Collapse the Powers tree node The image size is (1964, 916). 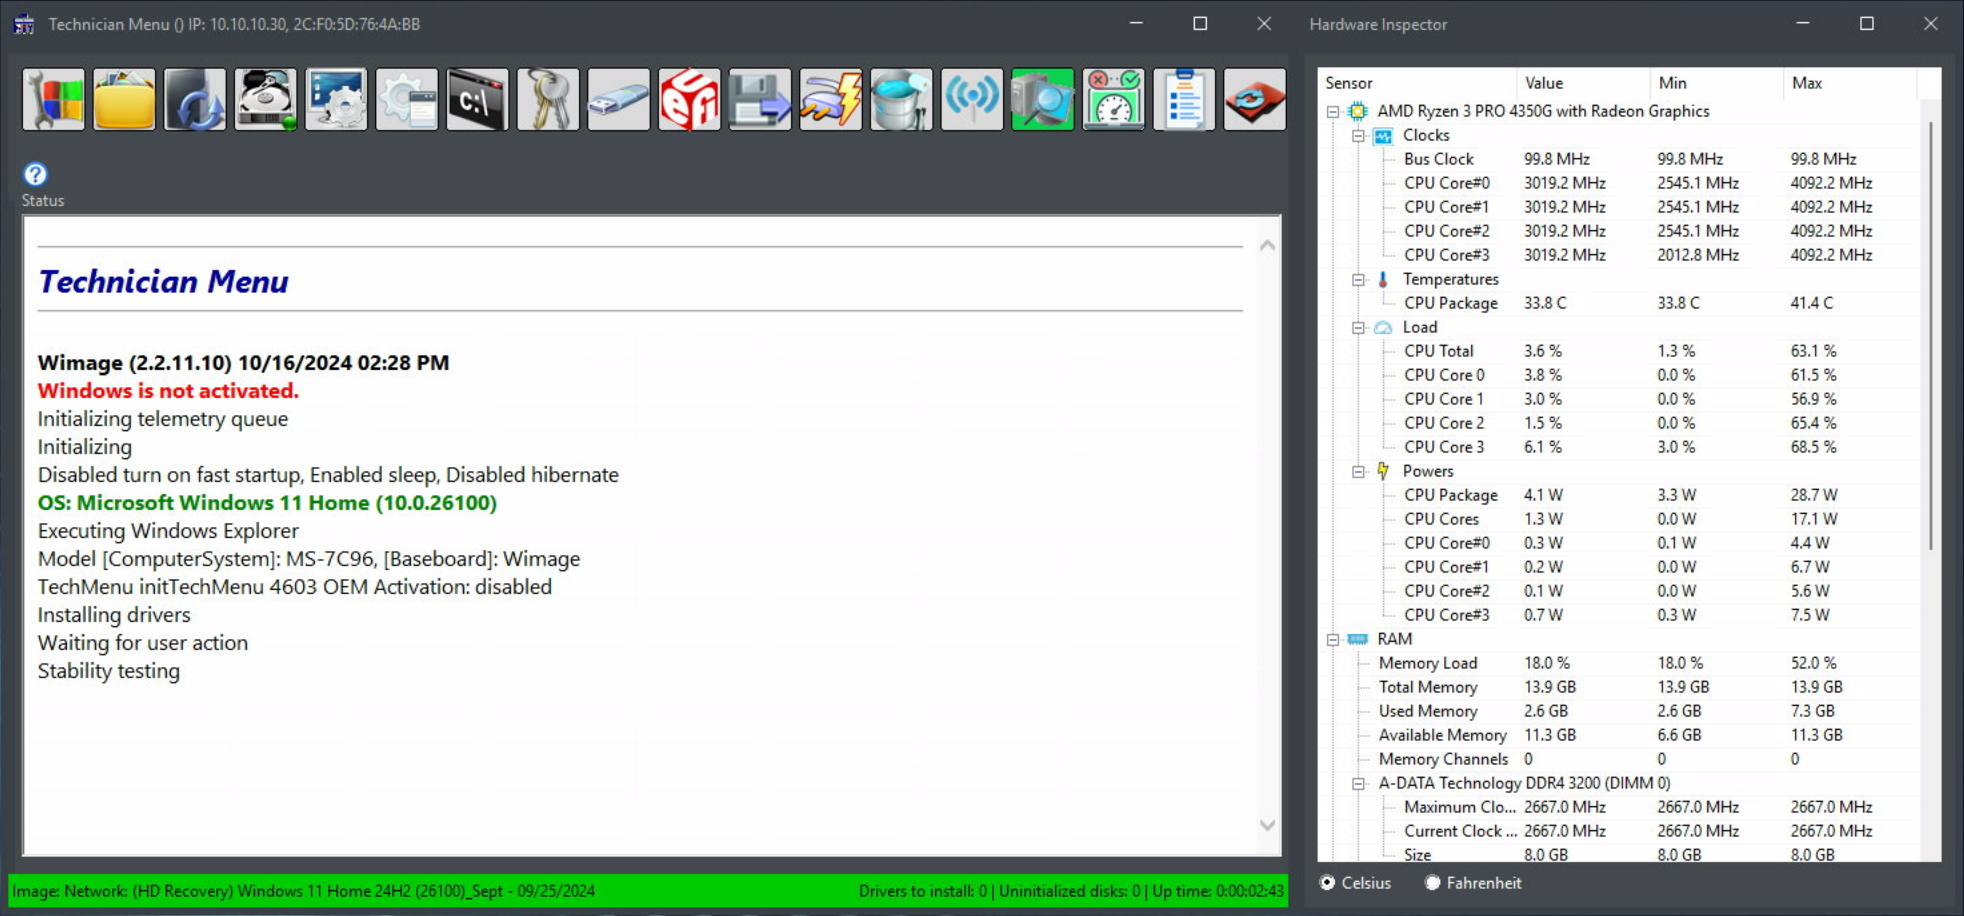1358,471
